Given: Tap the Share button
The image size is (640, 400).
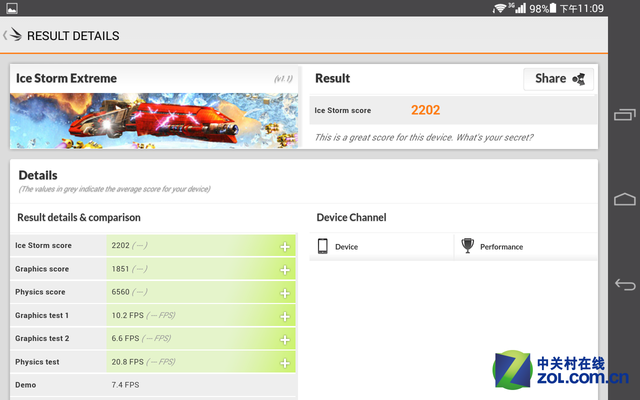Looking at the screenshot, I should pyautogui.click(x=558, y=79).
